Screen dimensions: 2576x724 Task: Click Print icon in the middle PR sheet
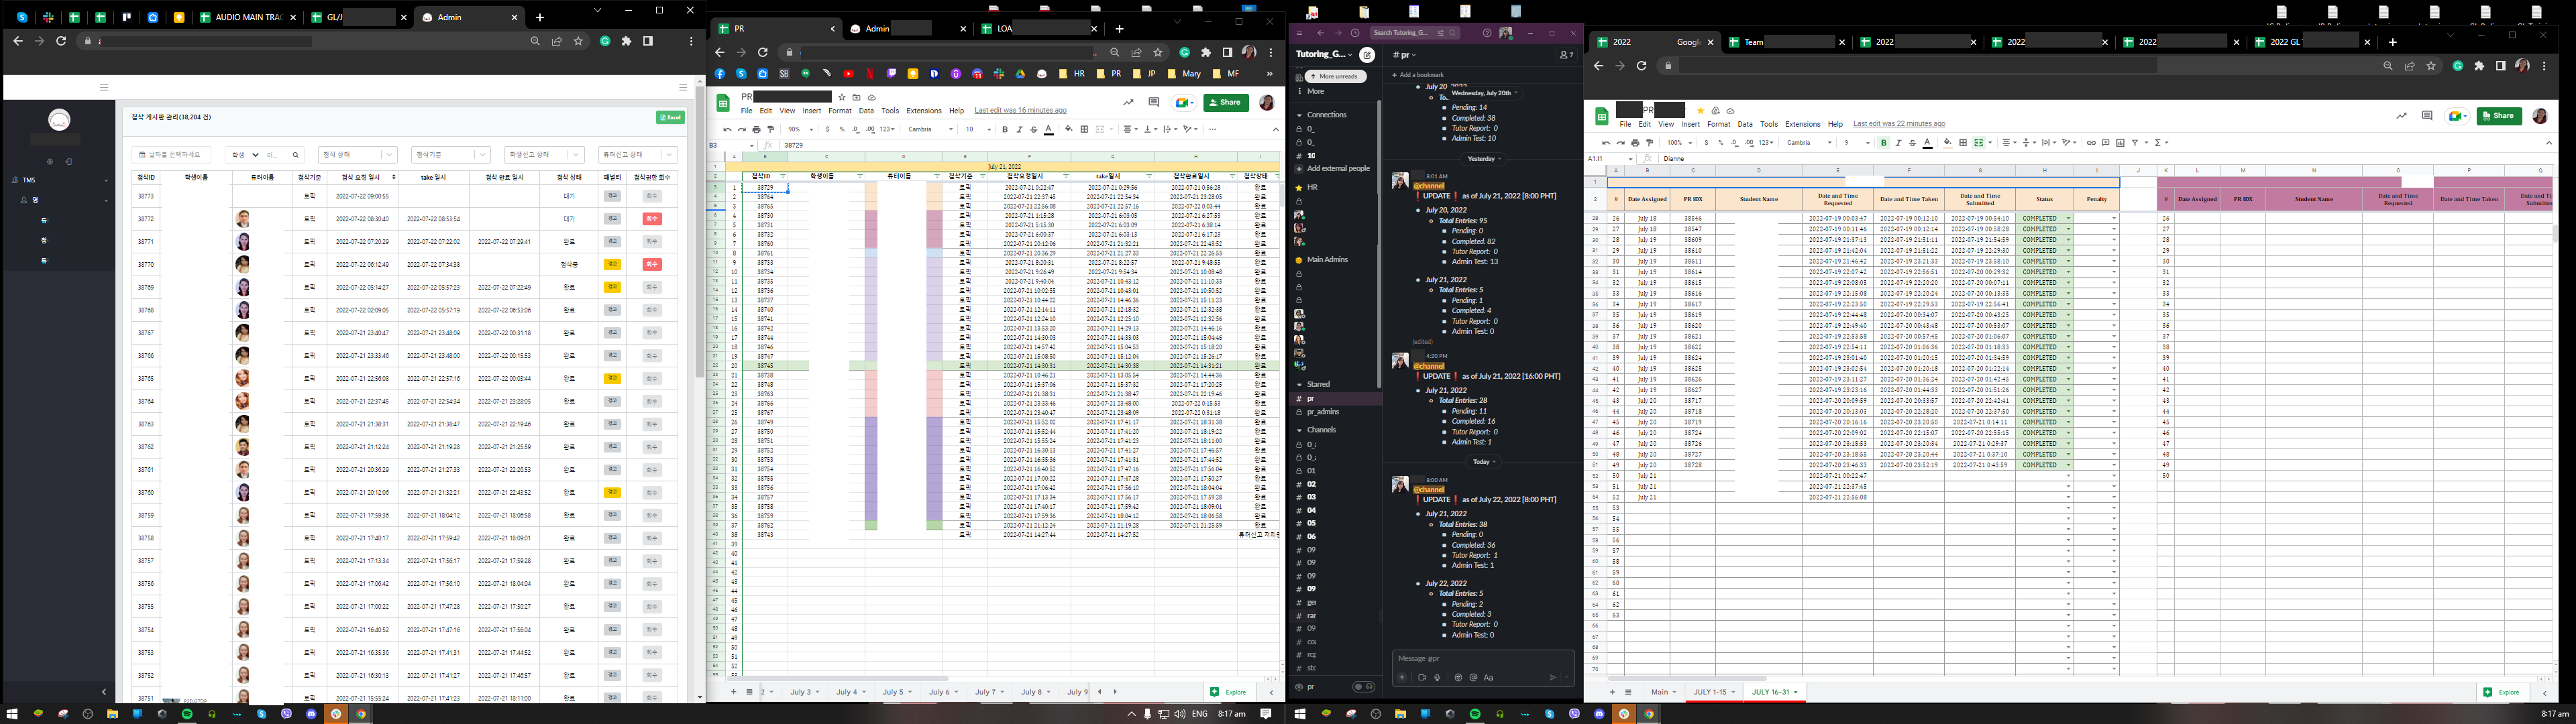(x=756, y=129)
